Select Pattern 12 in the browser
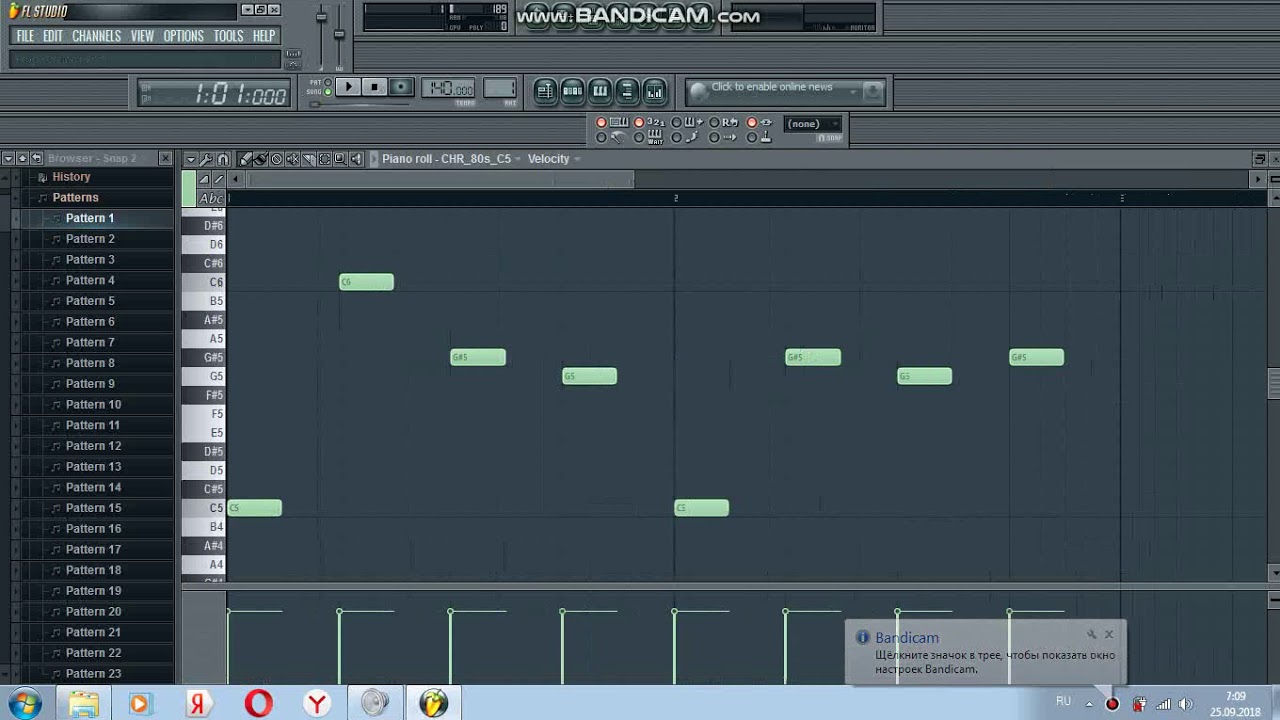Screen dimensions: 1280x720 point(93,446)
